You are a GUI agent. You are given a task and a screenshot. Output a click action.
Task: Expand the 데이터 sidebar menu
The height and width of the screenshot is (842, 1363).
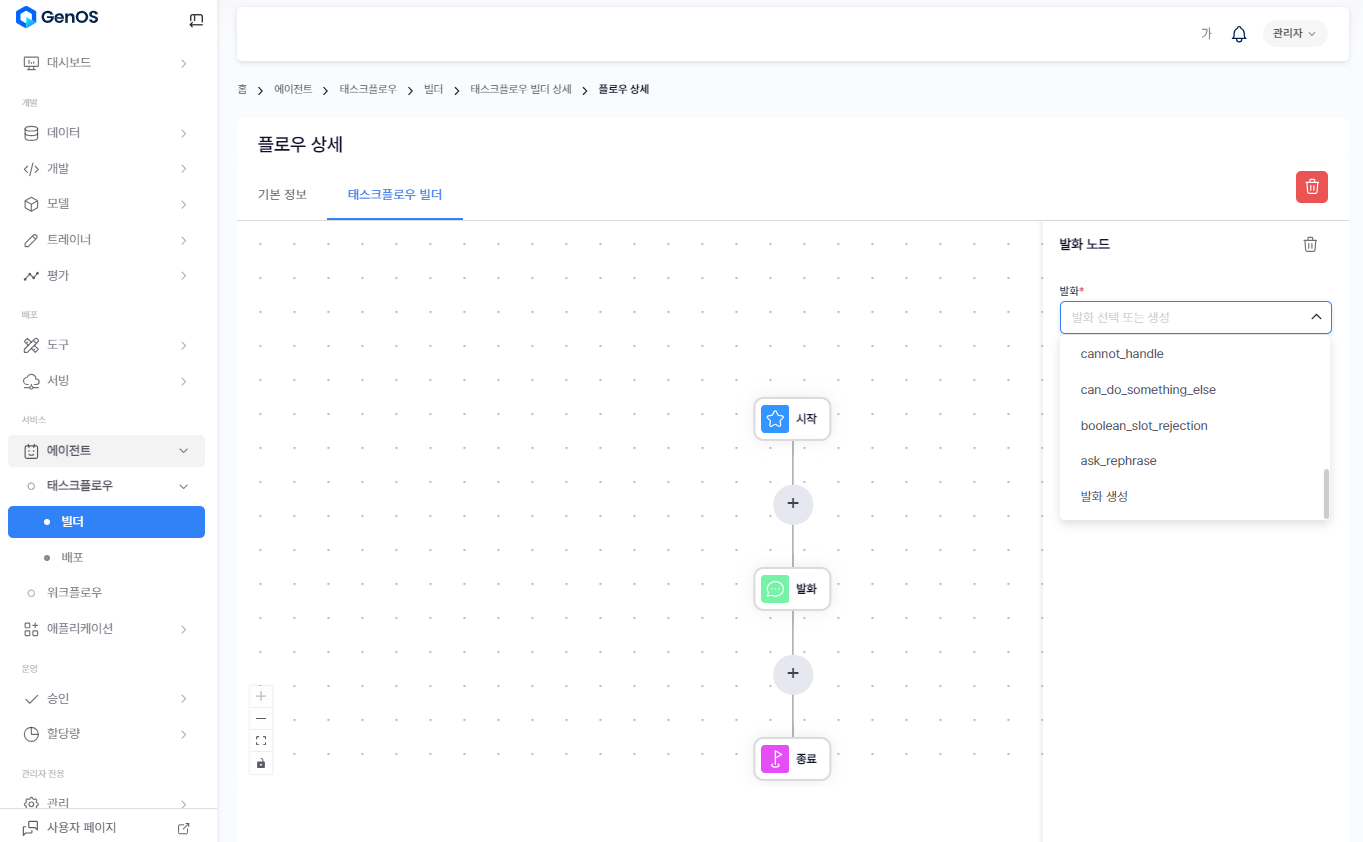point(105,133)
